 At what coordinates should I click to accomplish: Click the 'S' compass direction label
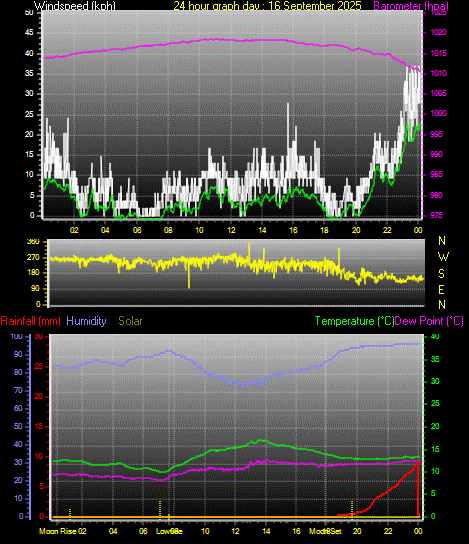(x=441, y=274)
